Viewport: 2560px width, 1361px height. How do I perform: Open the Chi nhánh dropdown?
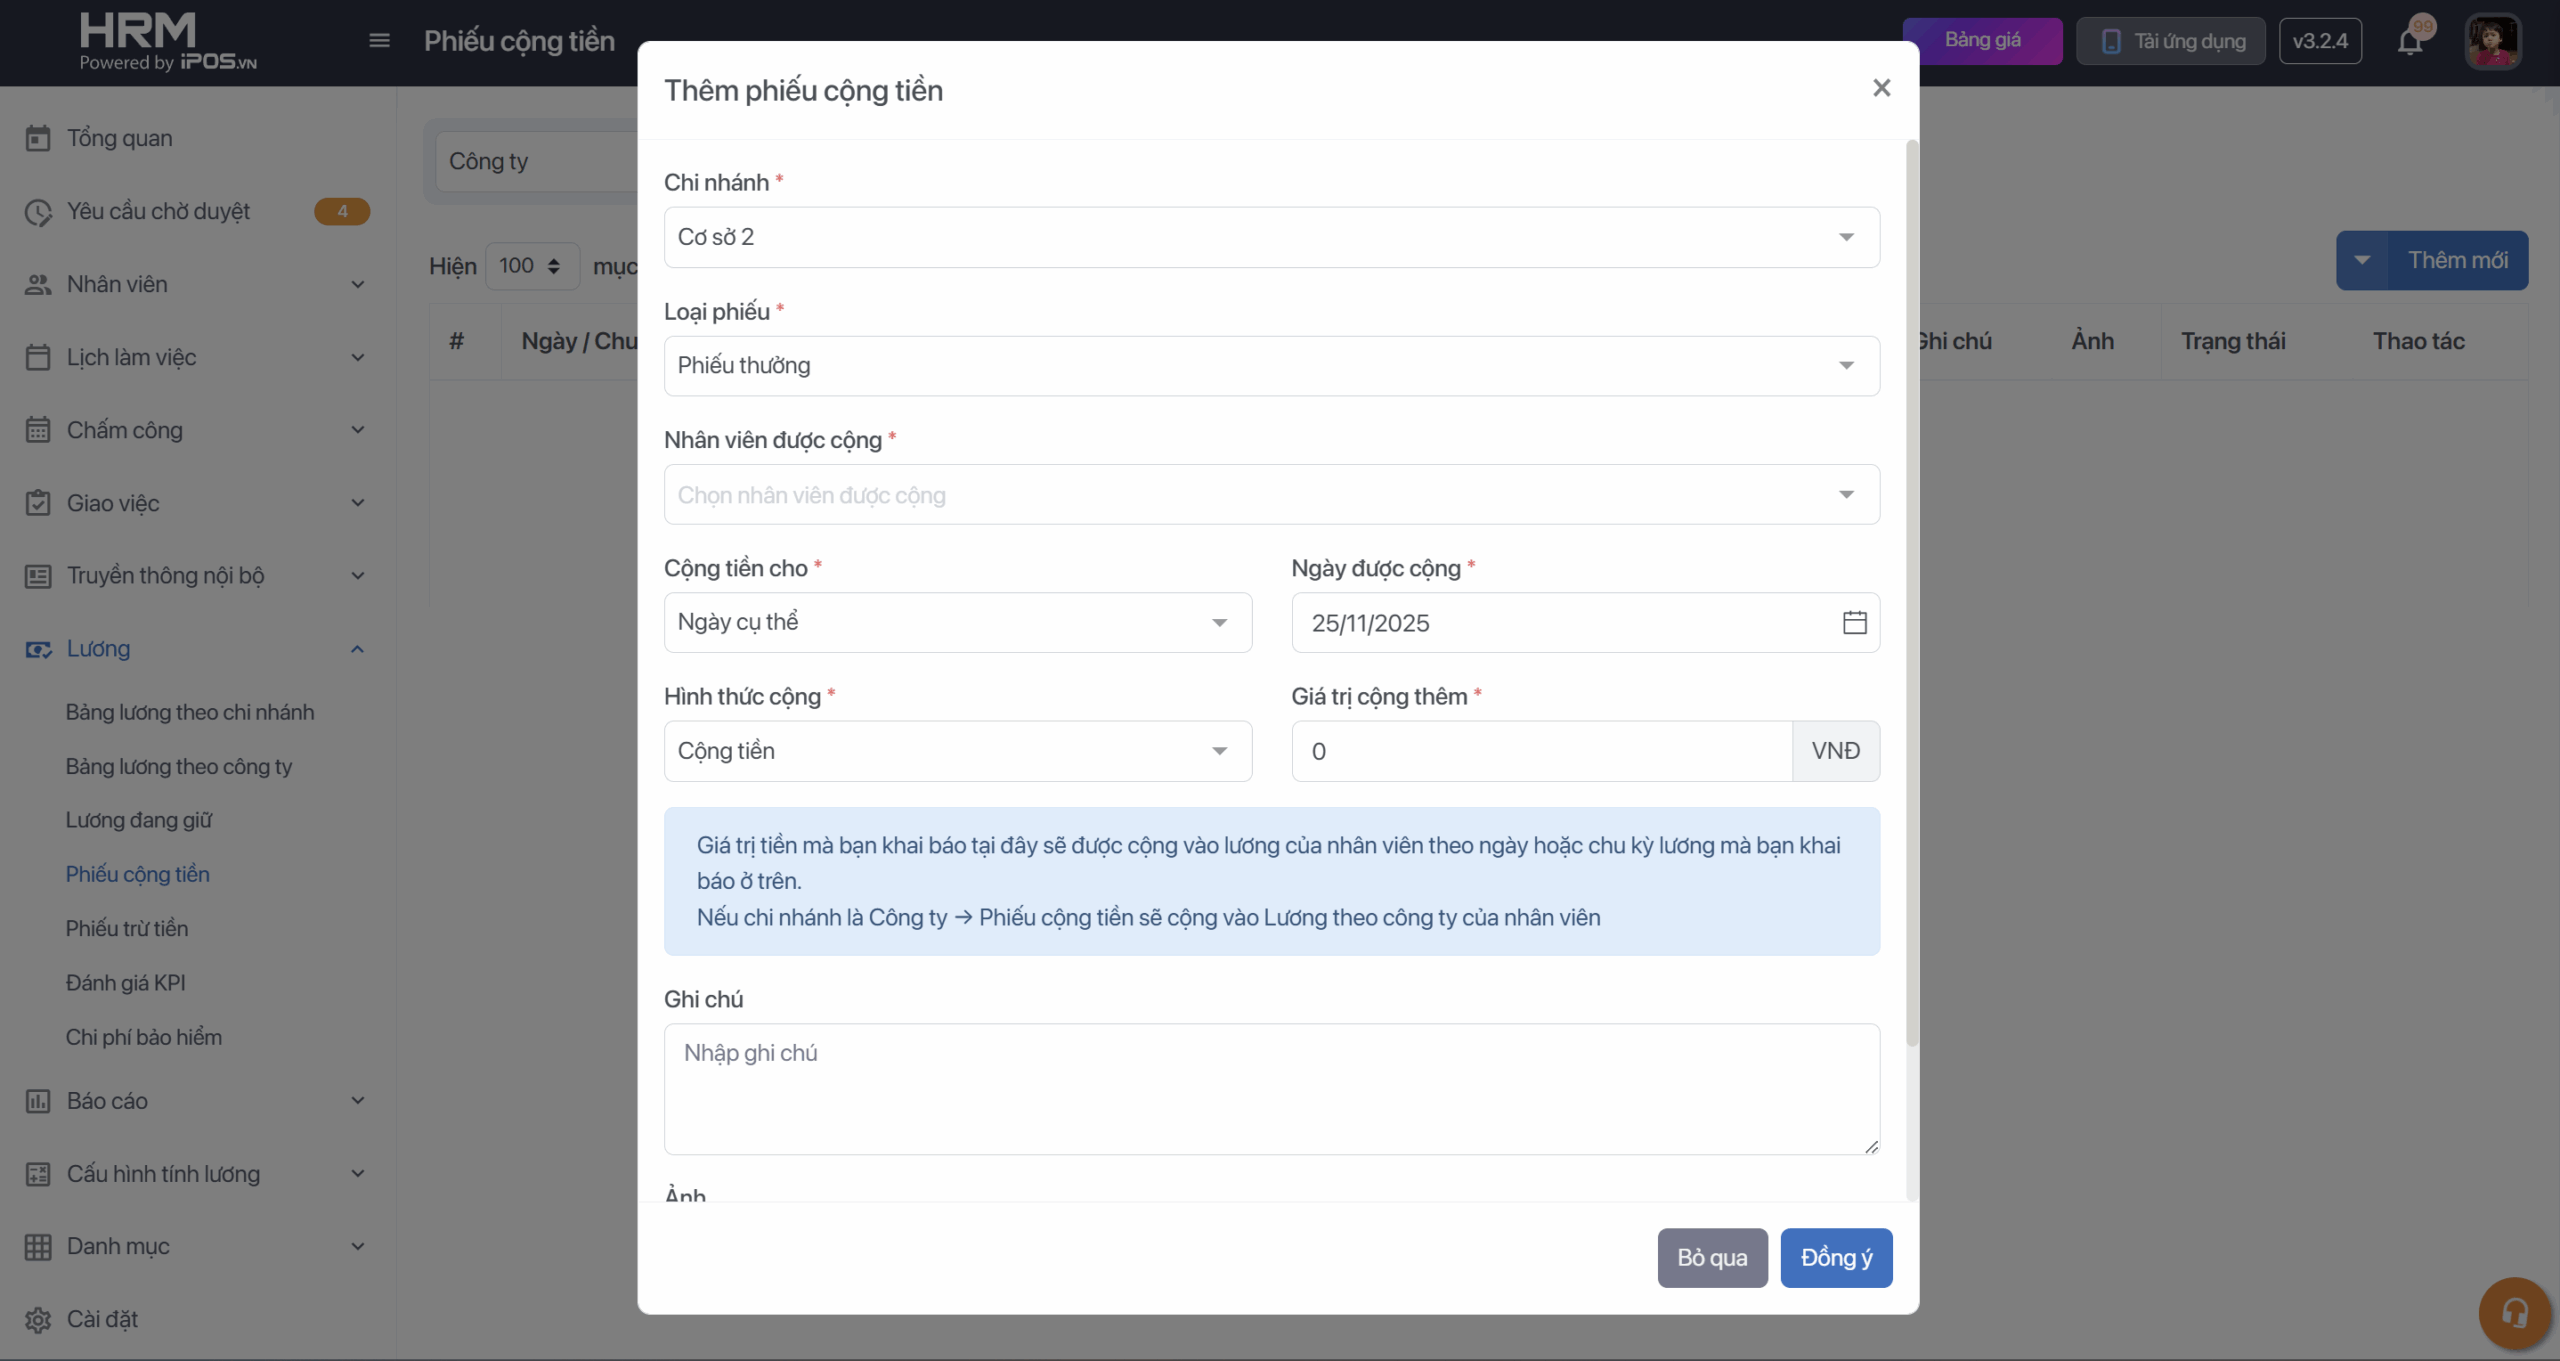(1271, 237)
